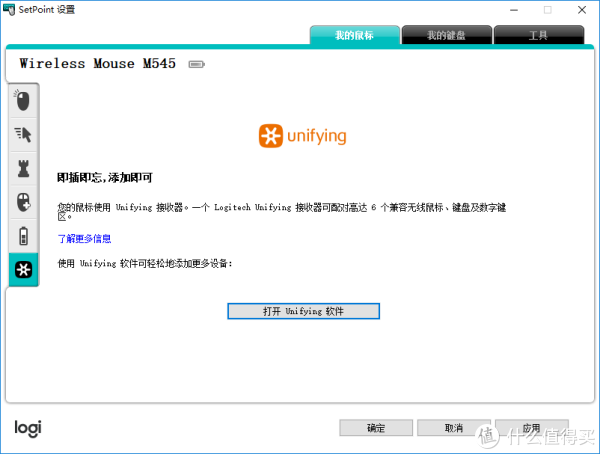
Task: Click the Wireless Mouse M545 device name
Action: click(98, 64)
